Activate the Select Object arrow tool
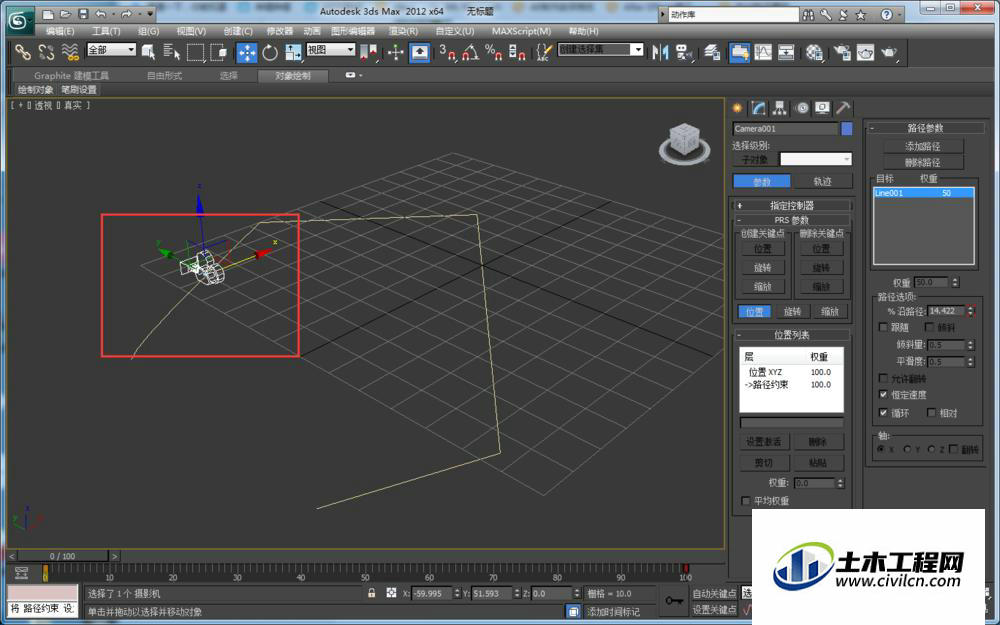This screenshot has width=1000, height=625. click(x=149, y=52)
